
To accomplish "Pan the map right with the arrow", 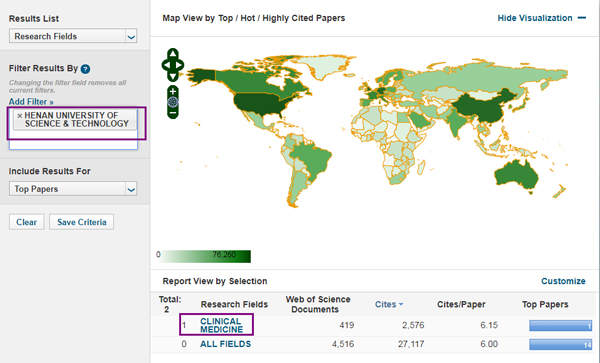I will (x=180, y=65).
